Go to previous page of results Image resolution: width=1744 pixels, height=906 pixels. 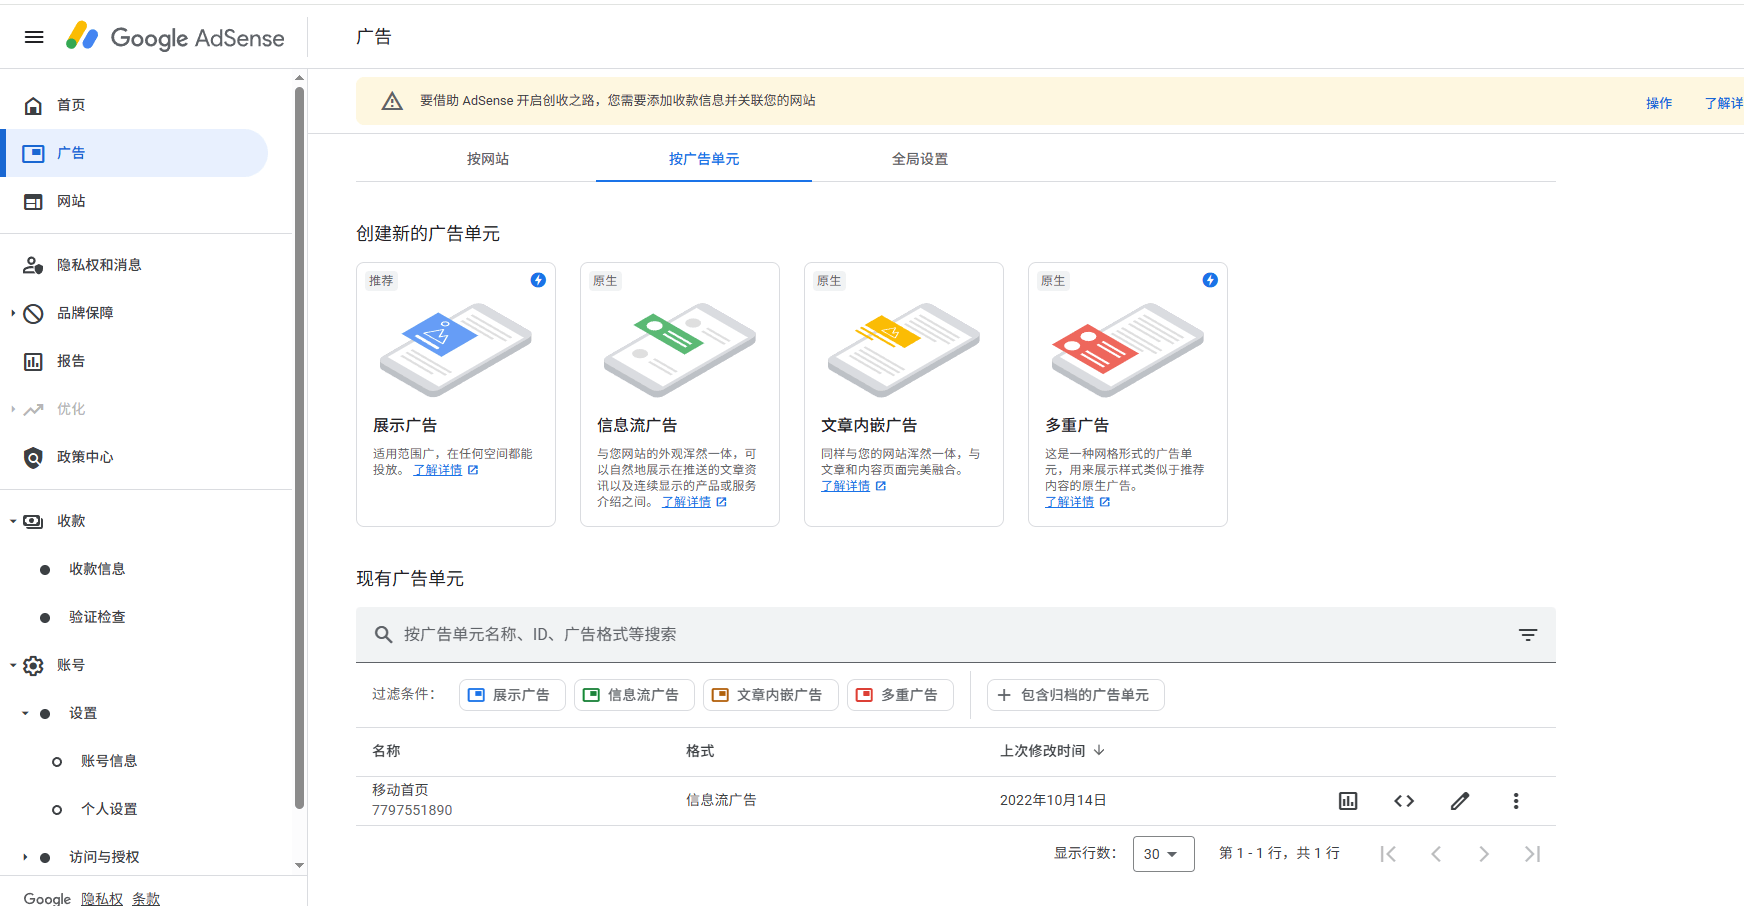(1436, 854)
